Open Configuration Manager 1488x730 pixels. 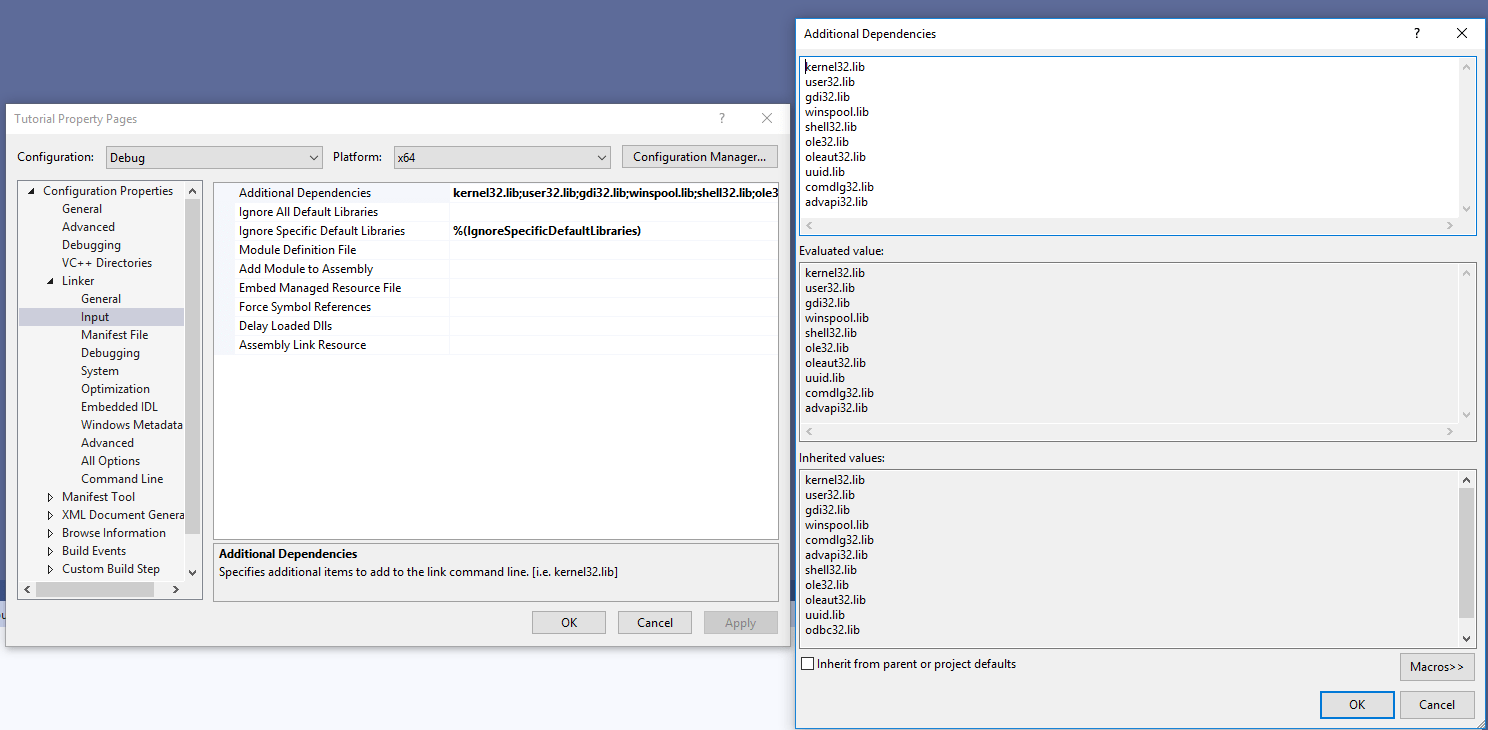(x=699, y=157)
